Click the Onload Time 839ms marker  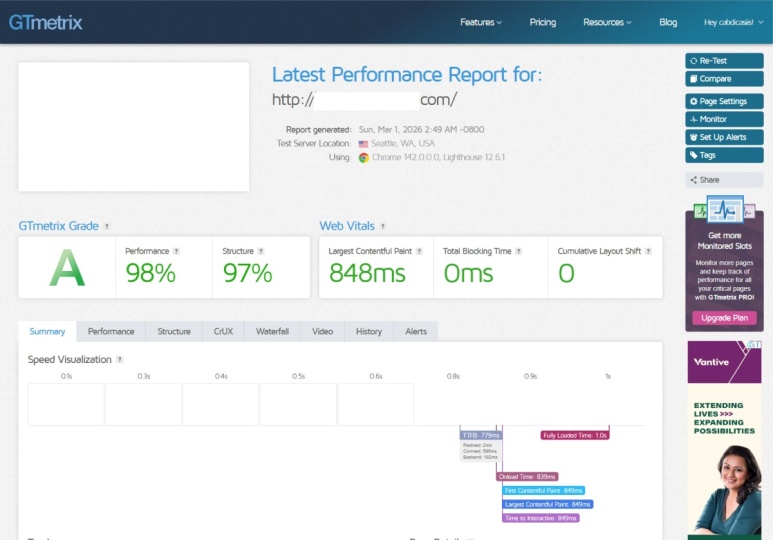coord(527,477)
